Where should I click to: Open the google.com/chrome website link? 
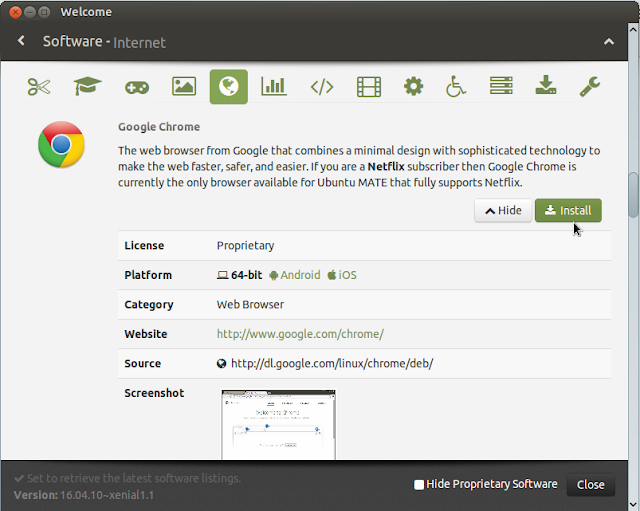point(300,334)
